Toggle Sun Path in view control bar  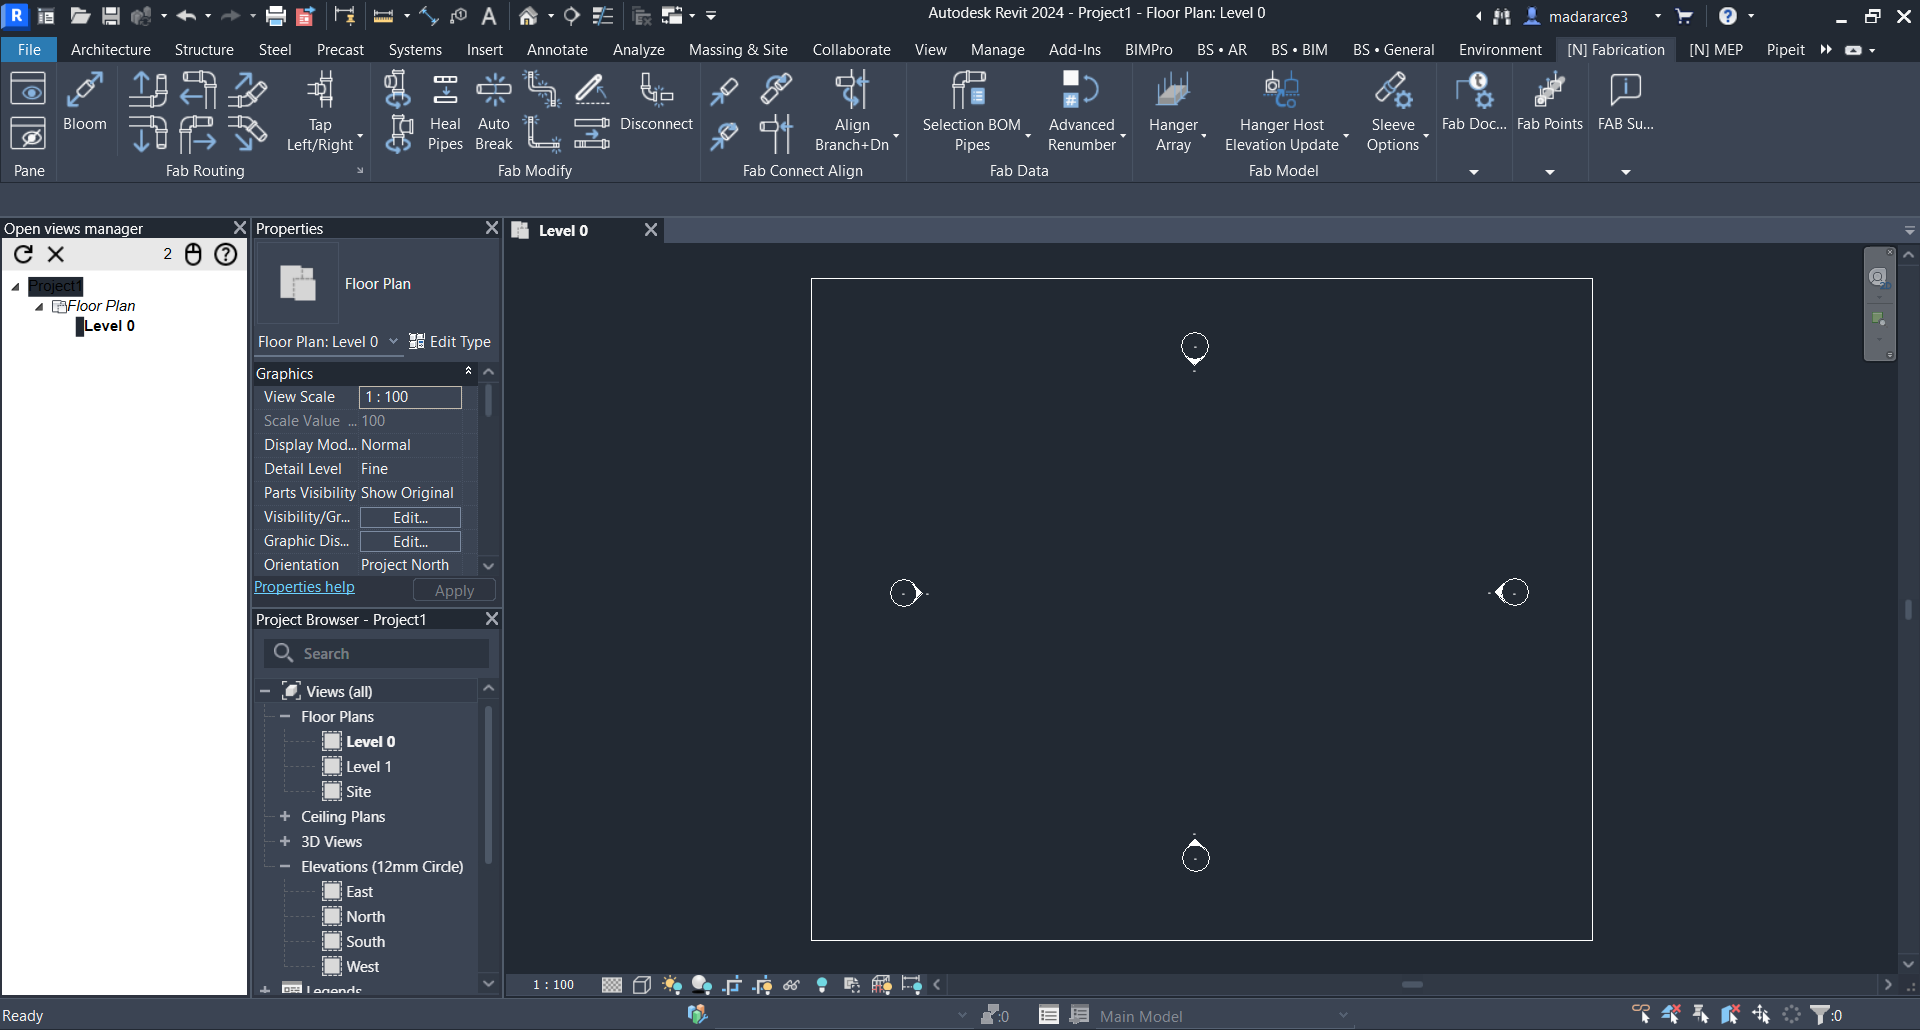click(672, 985)
